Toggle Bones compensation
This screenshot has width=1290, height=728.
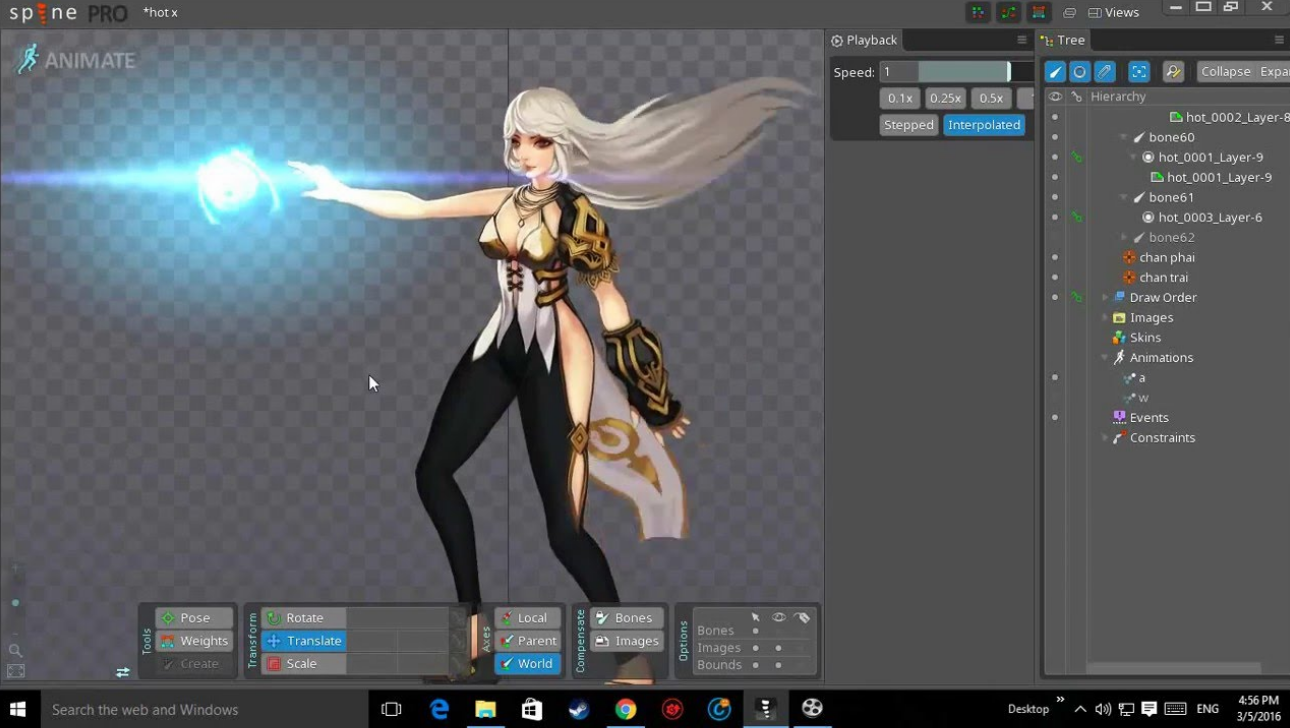tap(626, 618)
